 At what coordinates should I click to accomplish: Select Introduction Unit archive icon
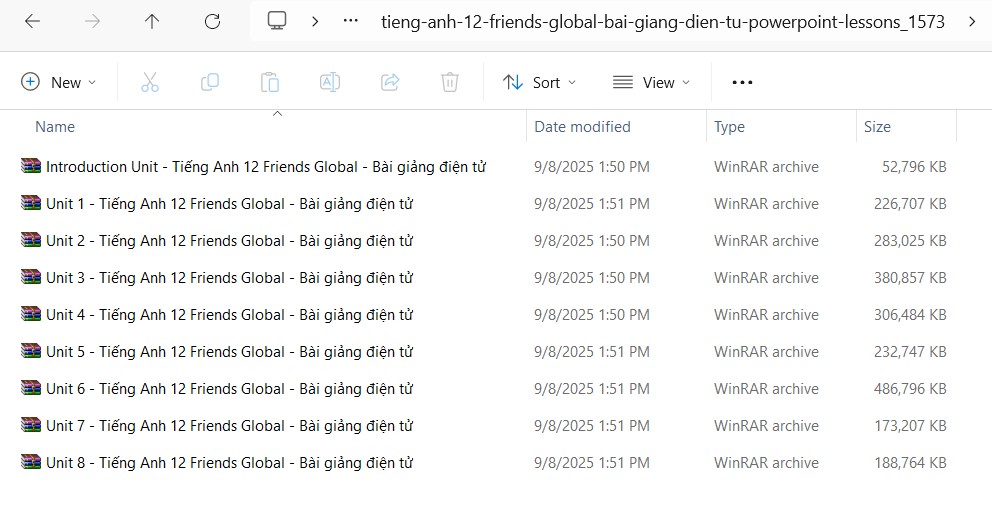[x=31, y=166]
